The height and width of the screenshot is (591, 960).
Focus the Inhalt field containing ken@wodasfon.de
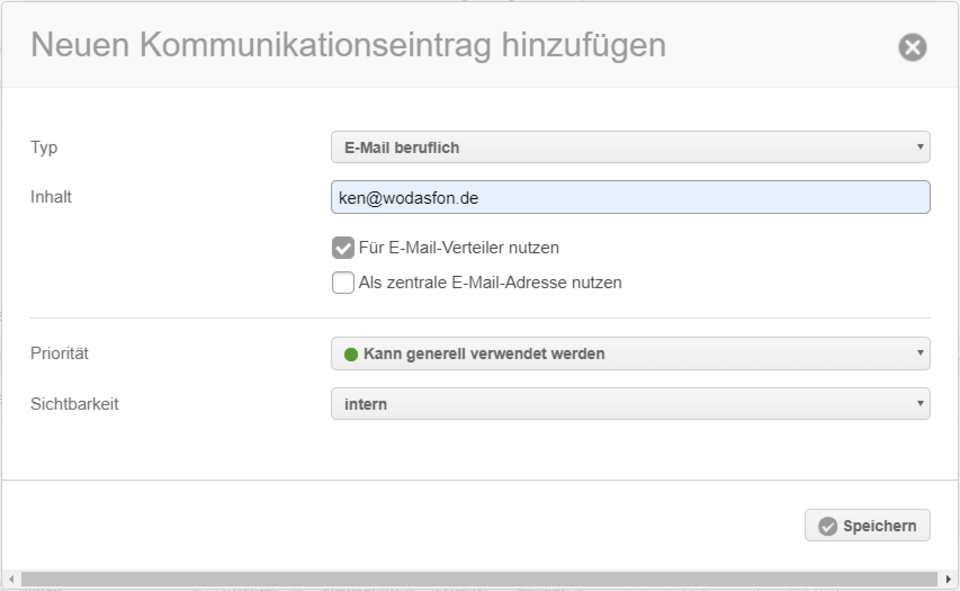click(631, 197)
